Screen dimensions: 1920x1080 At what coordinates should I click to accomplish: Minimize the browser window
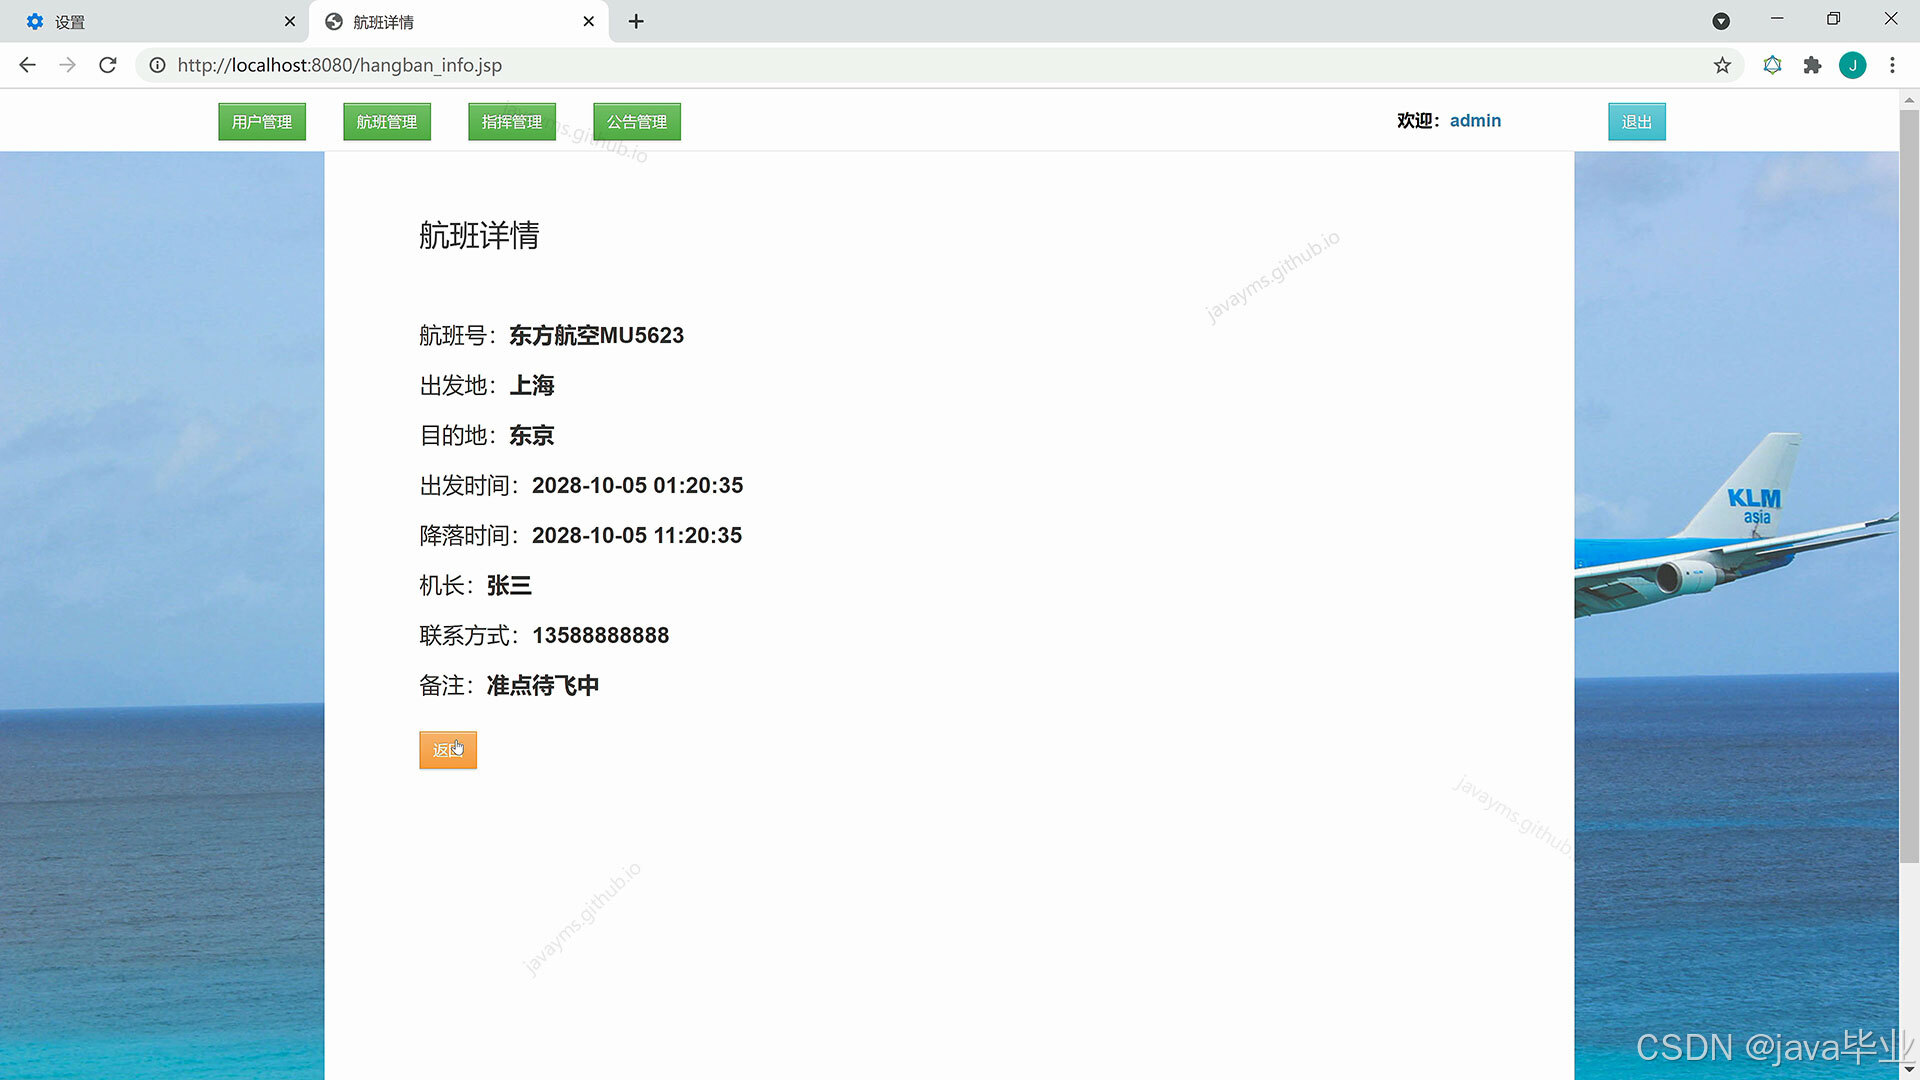click(1777, 19)
